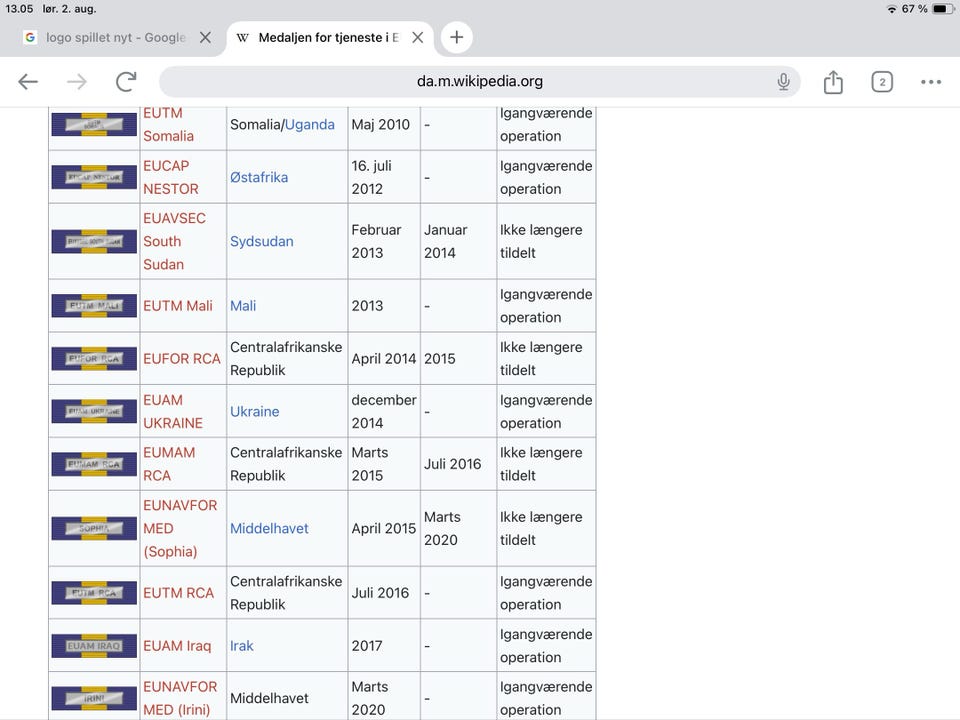This screenshot has height=720, width=960.
Task: Open the EUTM Mali ribbon image
Action: [94, 306]
